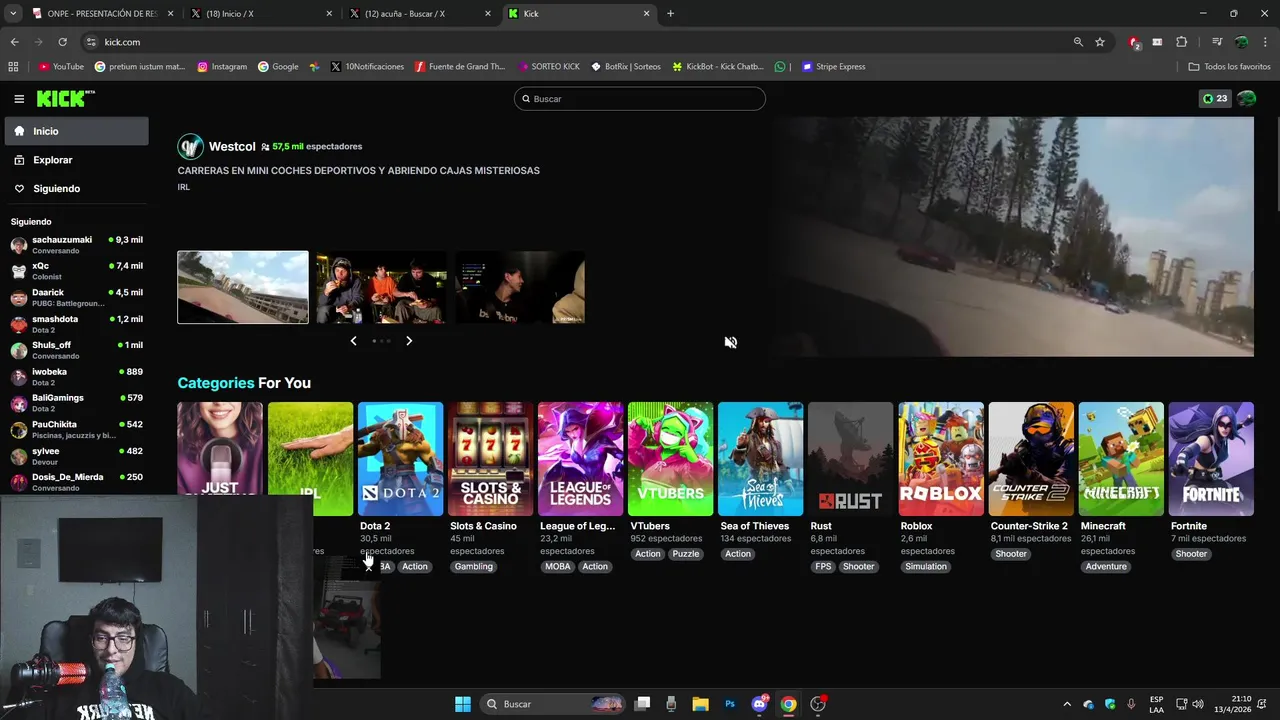Screen dimensions: 1280x720
Task: Open Explorar in the sidebar
Action: point(76,160)
